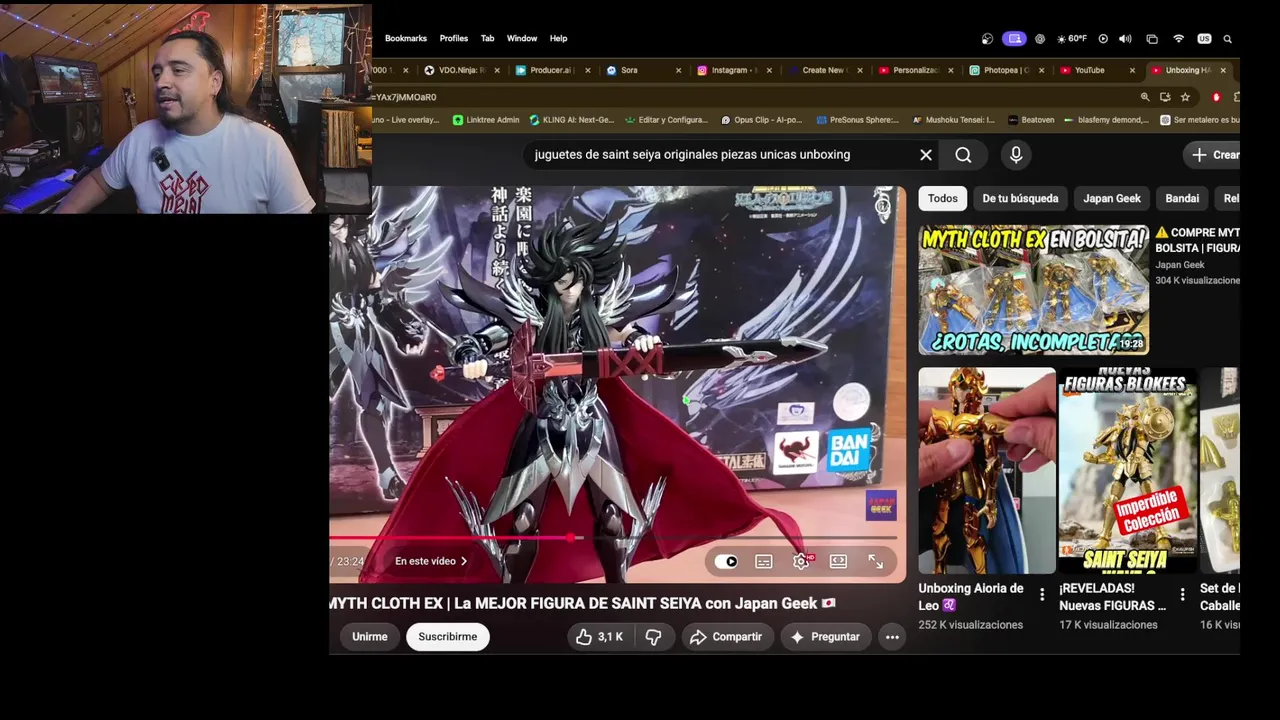Click the magnifier search button on YouTube
Image resolution: width=1280 pixels, height=720 pixels.
(x=963, y=155)
